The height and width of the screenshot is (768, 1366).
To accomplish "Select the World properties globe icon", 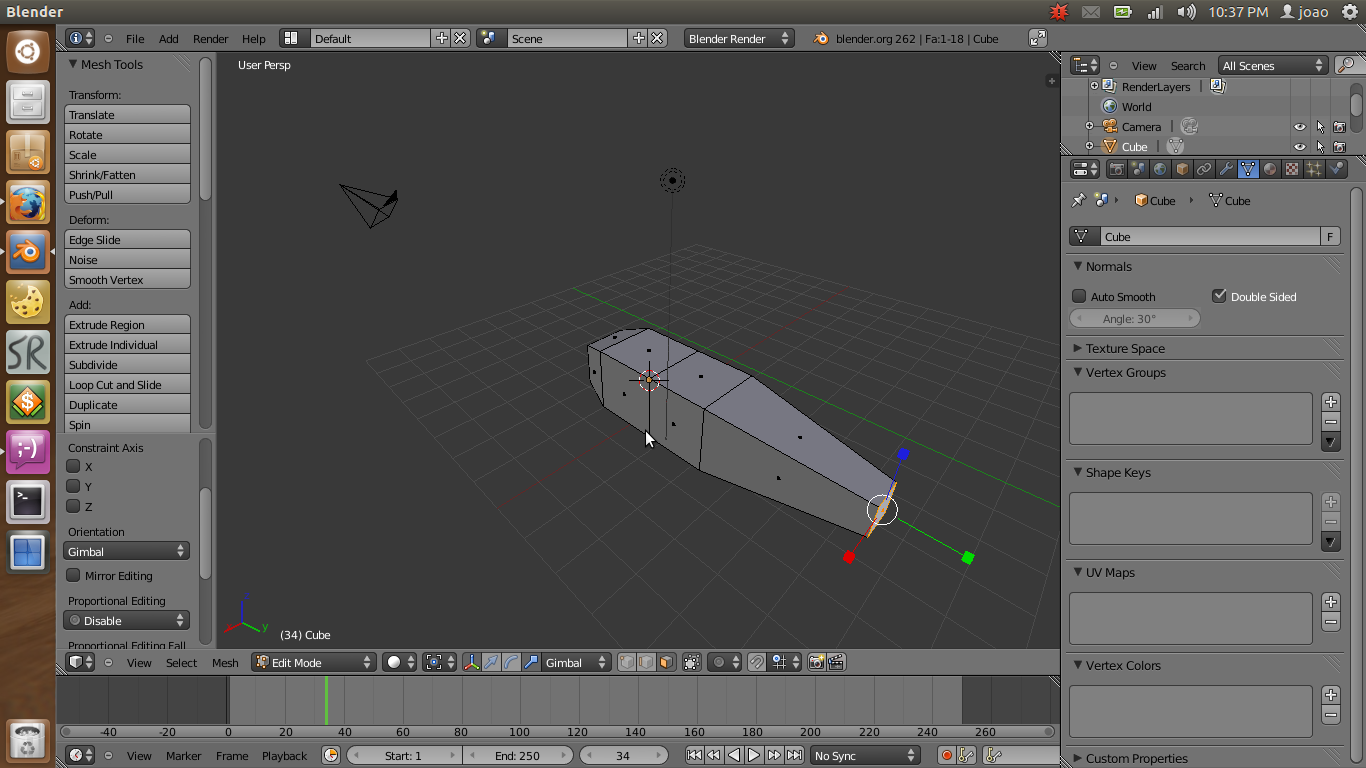I will 1159,169.
